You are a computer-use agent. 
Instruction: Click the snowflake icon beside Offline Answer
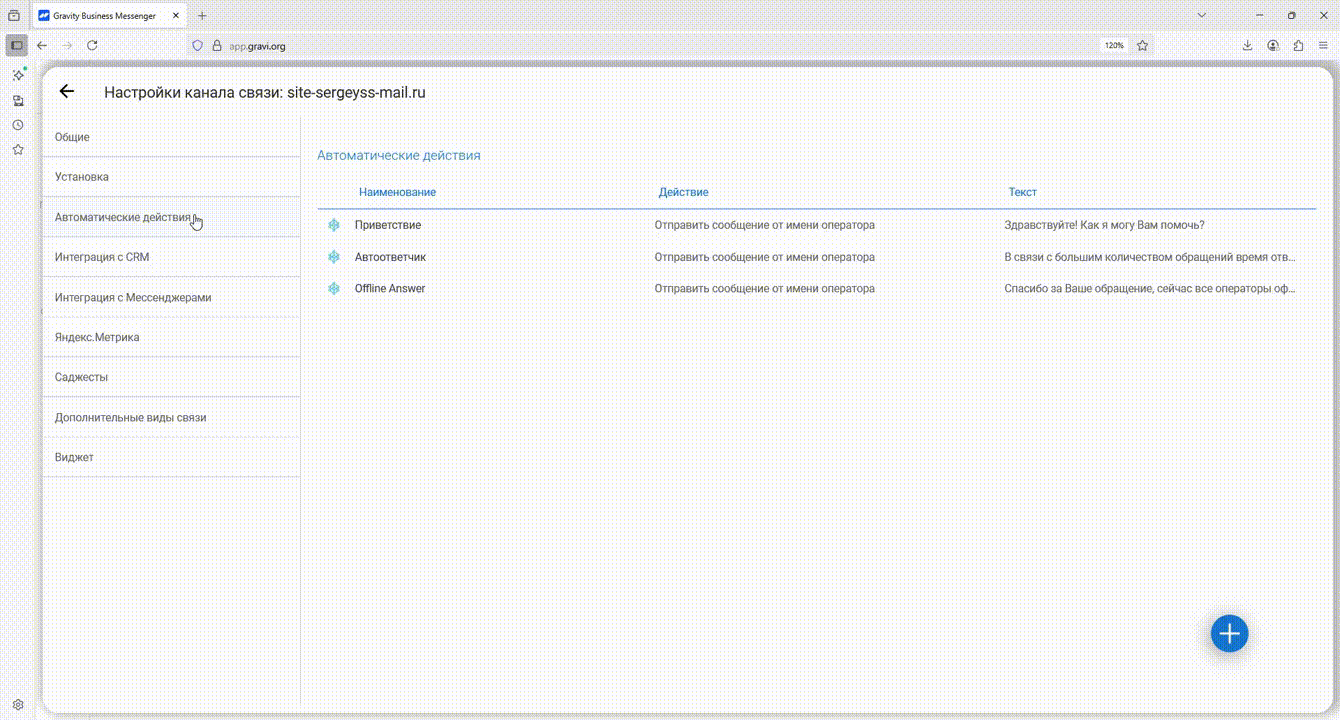(x=334, y=289)
